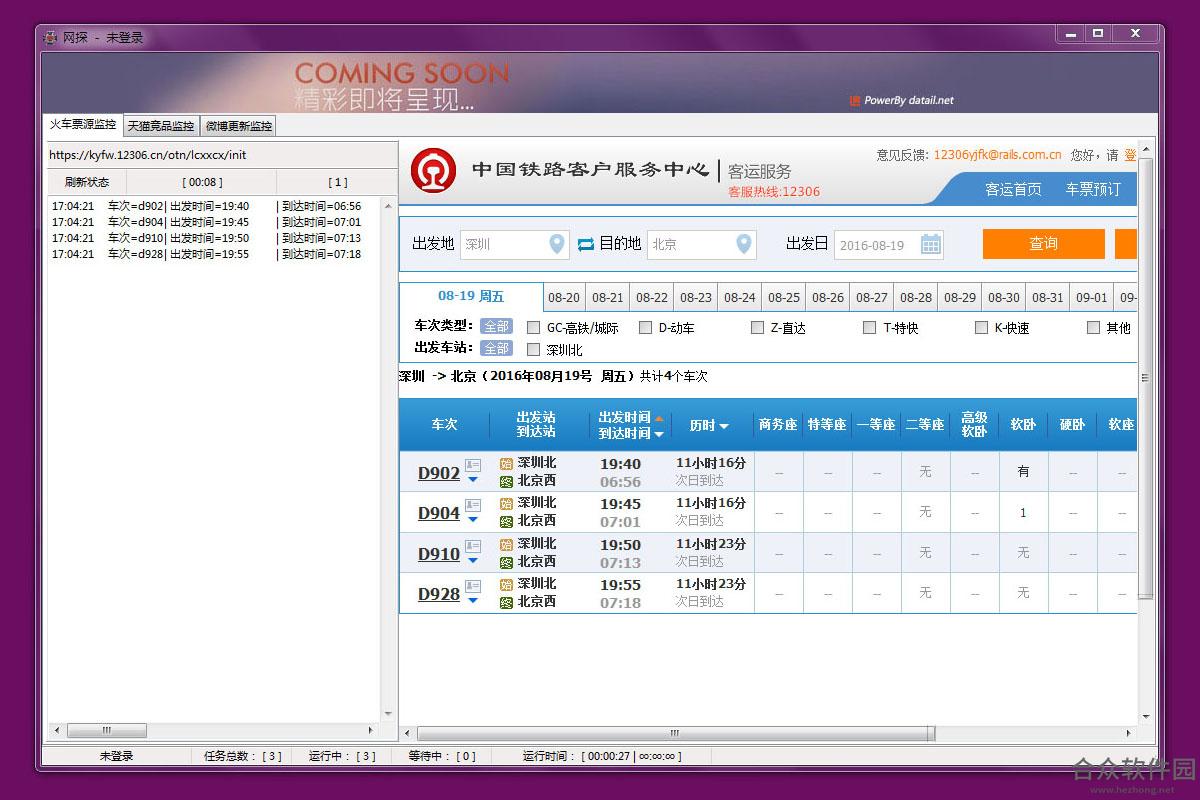Viewport: 1200px width, 800px height.
Task: Open the 微博更新监控 tab
Action: click(x=239, y=126)
